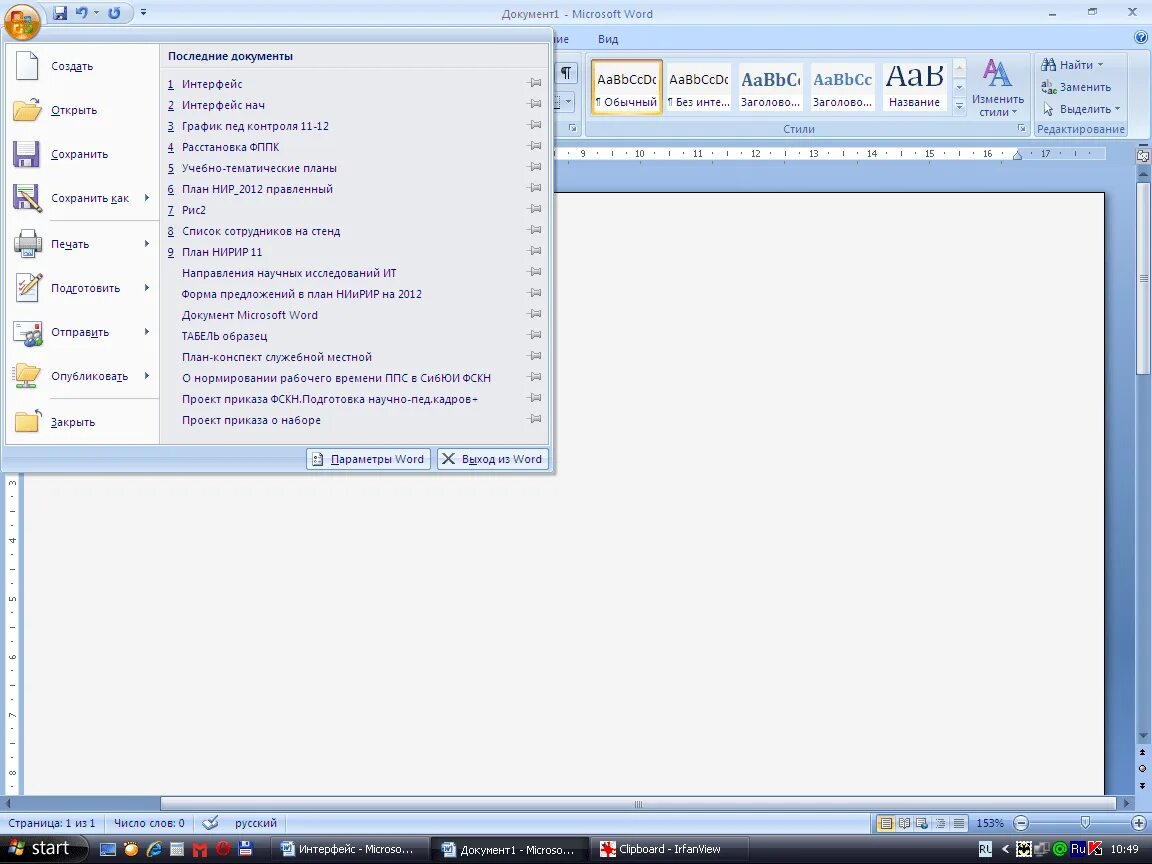Switch to Print Layout view icon
The height and width of the screenshot is (864, 1152).
pyautogui.click(x=886, y=823)
